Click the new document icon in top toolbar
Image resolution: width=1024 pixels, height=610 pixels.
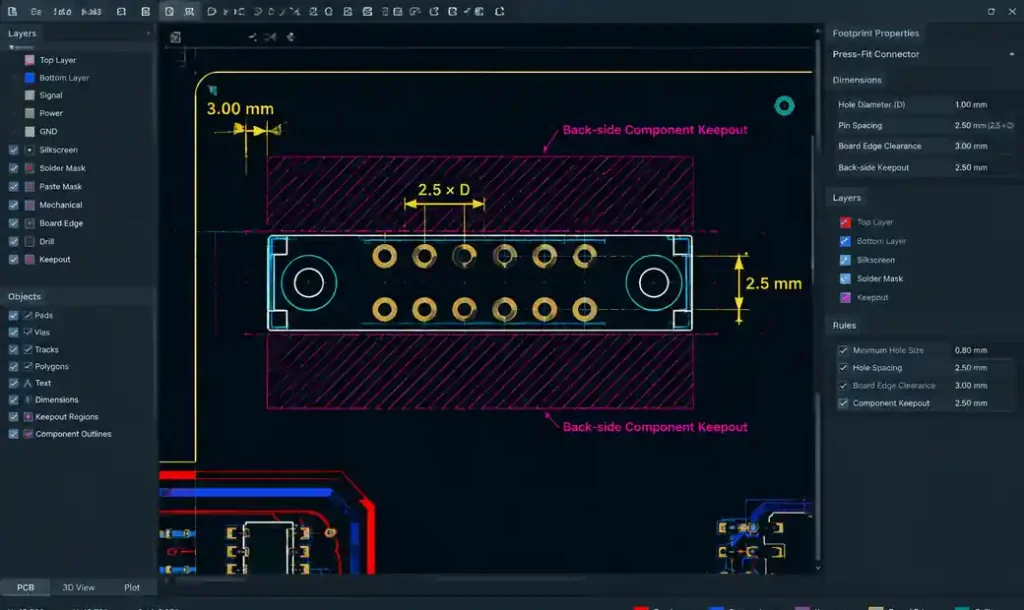click(x=12, y=11)
